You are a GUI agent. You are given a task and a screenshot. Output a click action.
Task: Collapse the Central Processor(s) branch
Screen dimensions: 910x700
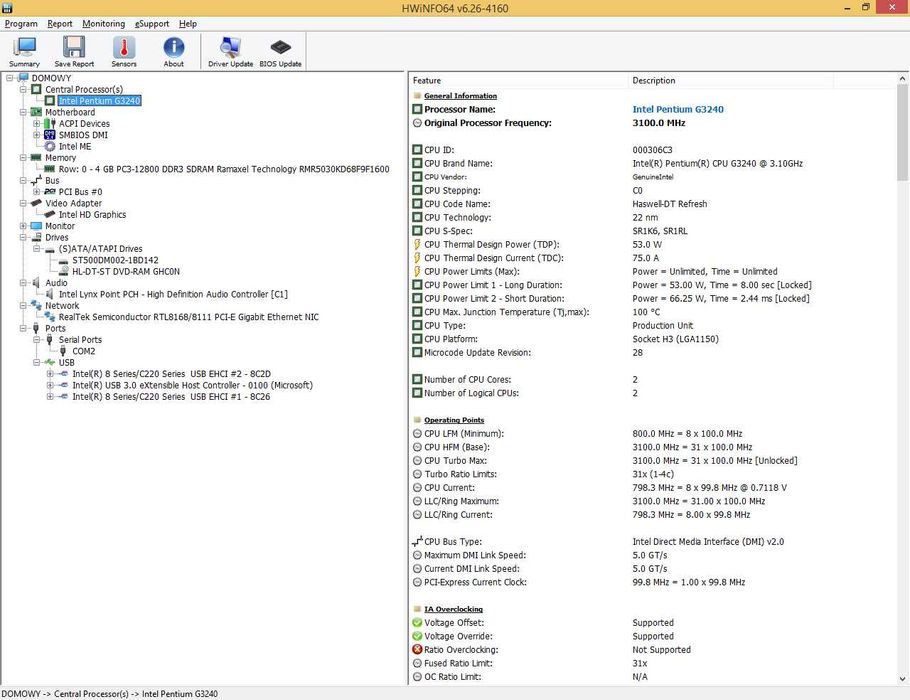coord(23,89)
